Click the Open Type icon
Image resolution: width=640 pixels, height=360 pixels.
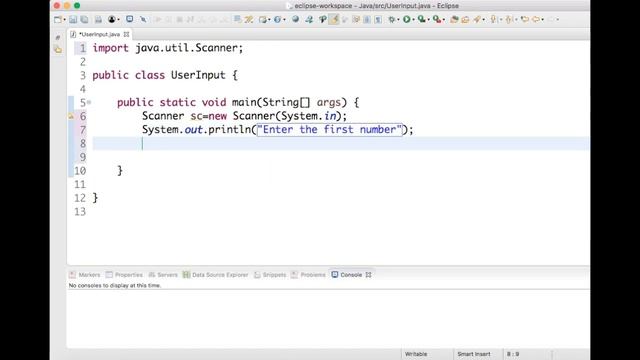pyautogui.click(x=454, y=19)
